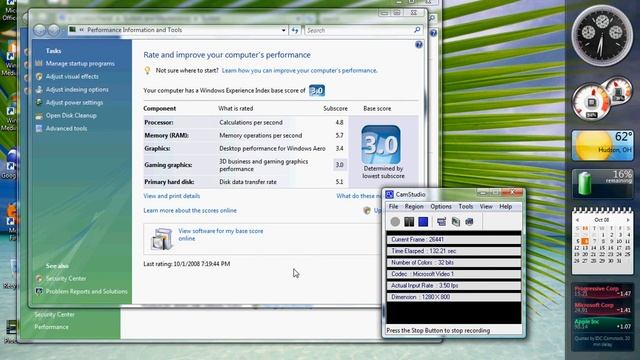The height and width of the screenshot is (360, 640).
Task: Click the Adjust visual effects shield icon
Action: (x=39, y=77)
